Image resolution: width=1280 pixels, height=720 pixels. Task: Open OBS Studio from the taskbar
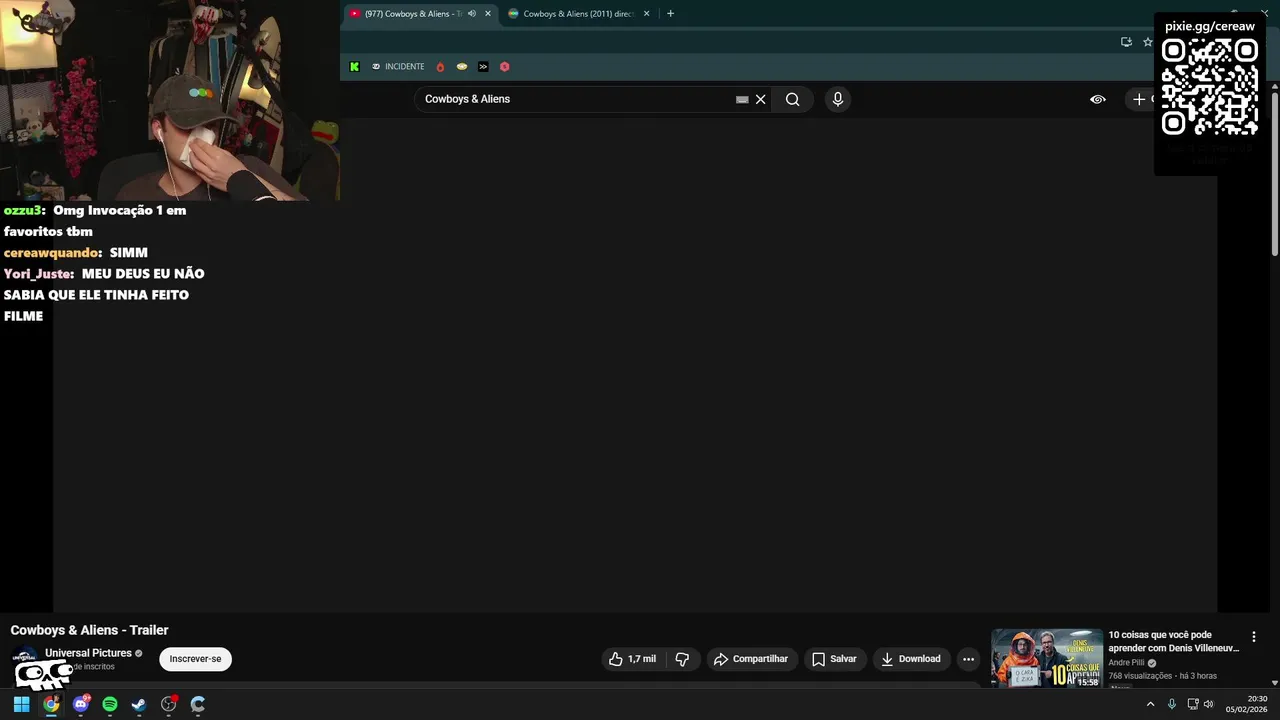(168, 704)
